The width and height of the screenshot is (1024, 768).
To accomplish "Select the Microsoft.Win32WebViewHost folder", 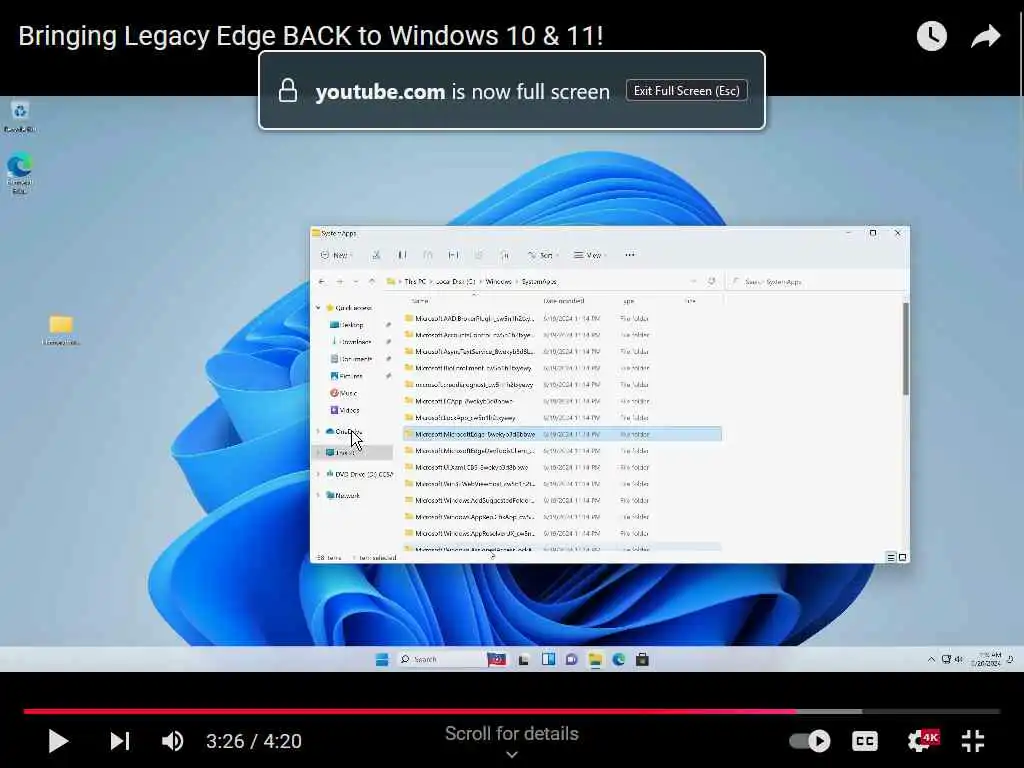I will pyautogui.click(x=562, y=484).
